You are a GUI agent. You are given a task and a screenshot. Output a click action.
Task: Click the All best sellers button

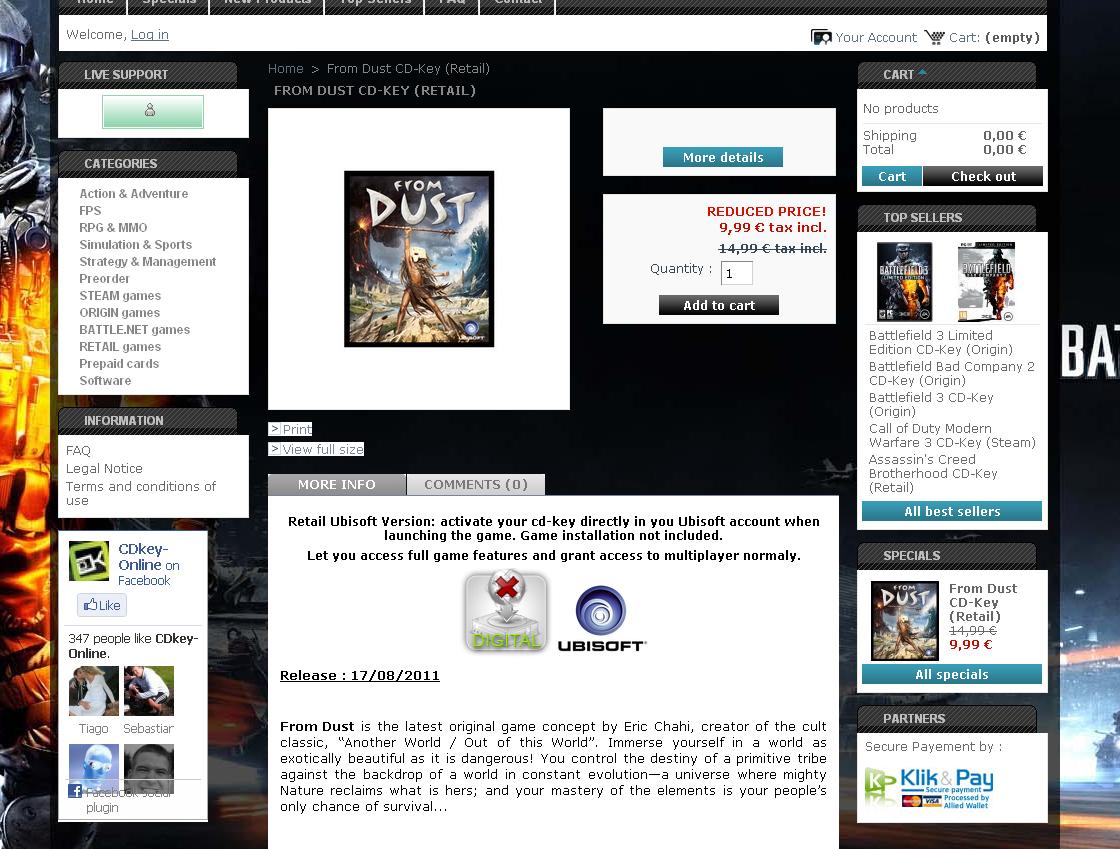click(951, 511)
